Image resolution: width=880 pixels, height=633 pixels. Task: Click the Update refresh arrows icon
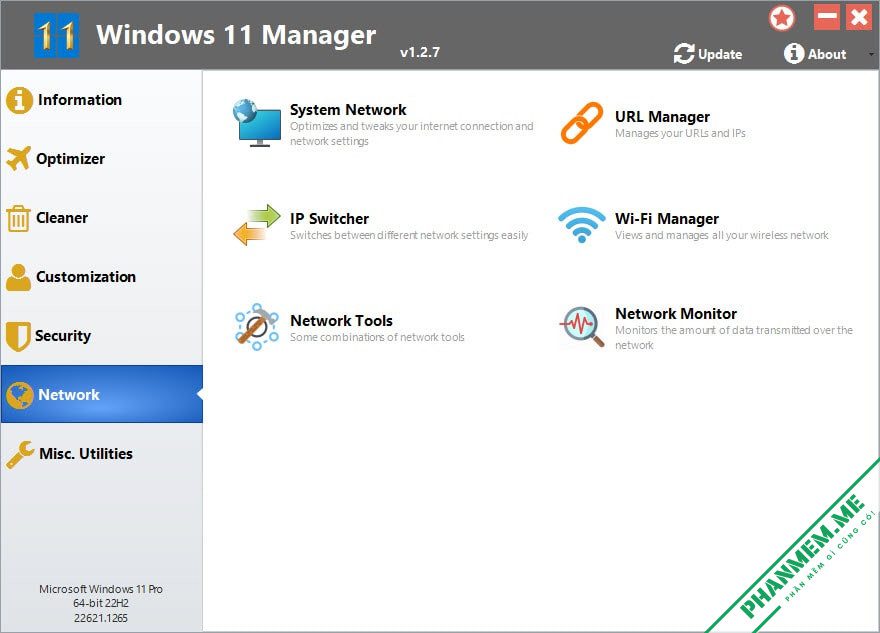pyautogui.click(x=684, y=54)
